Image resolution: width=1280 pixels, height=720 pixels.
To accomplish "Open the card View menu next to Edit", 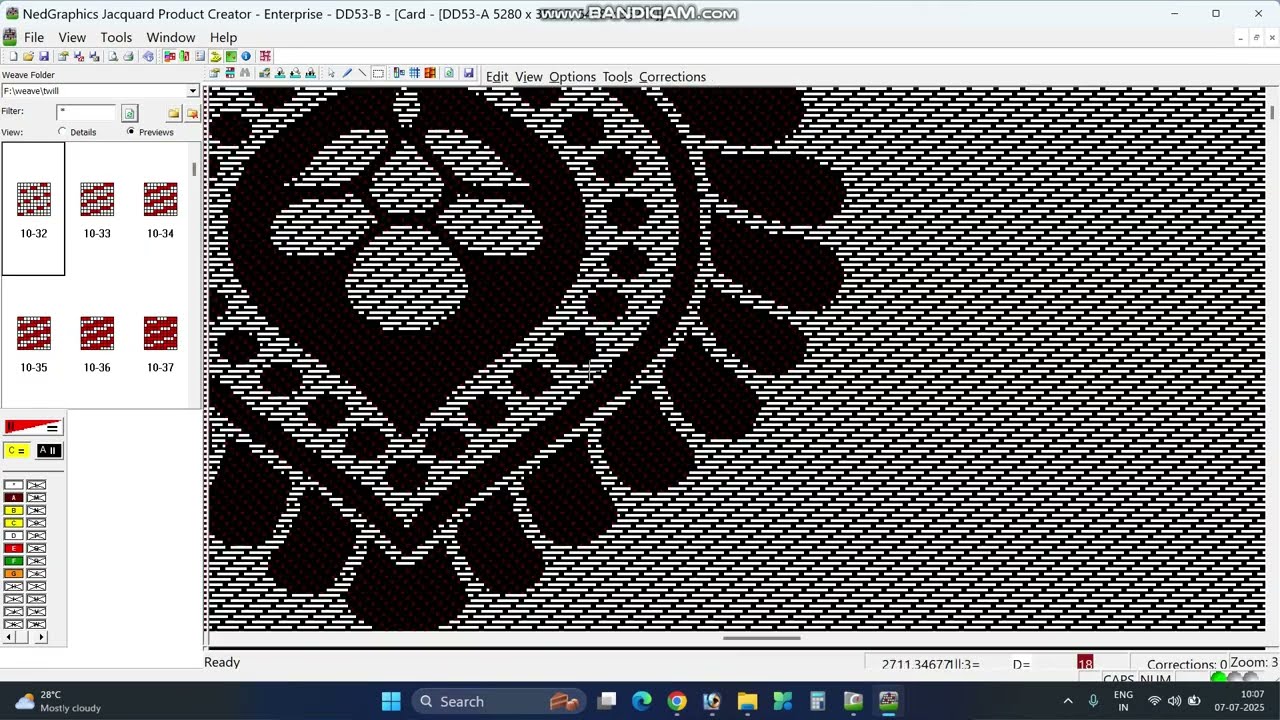I will (528, 77).
